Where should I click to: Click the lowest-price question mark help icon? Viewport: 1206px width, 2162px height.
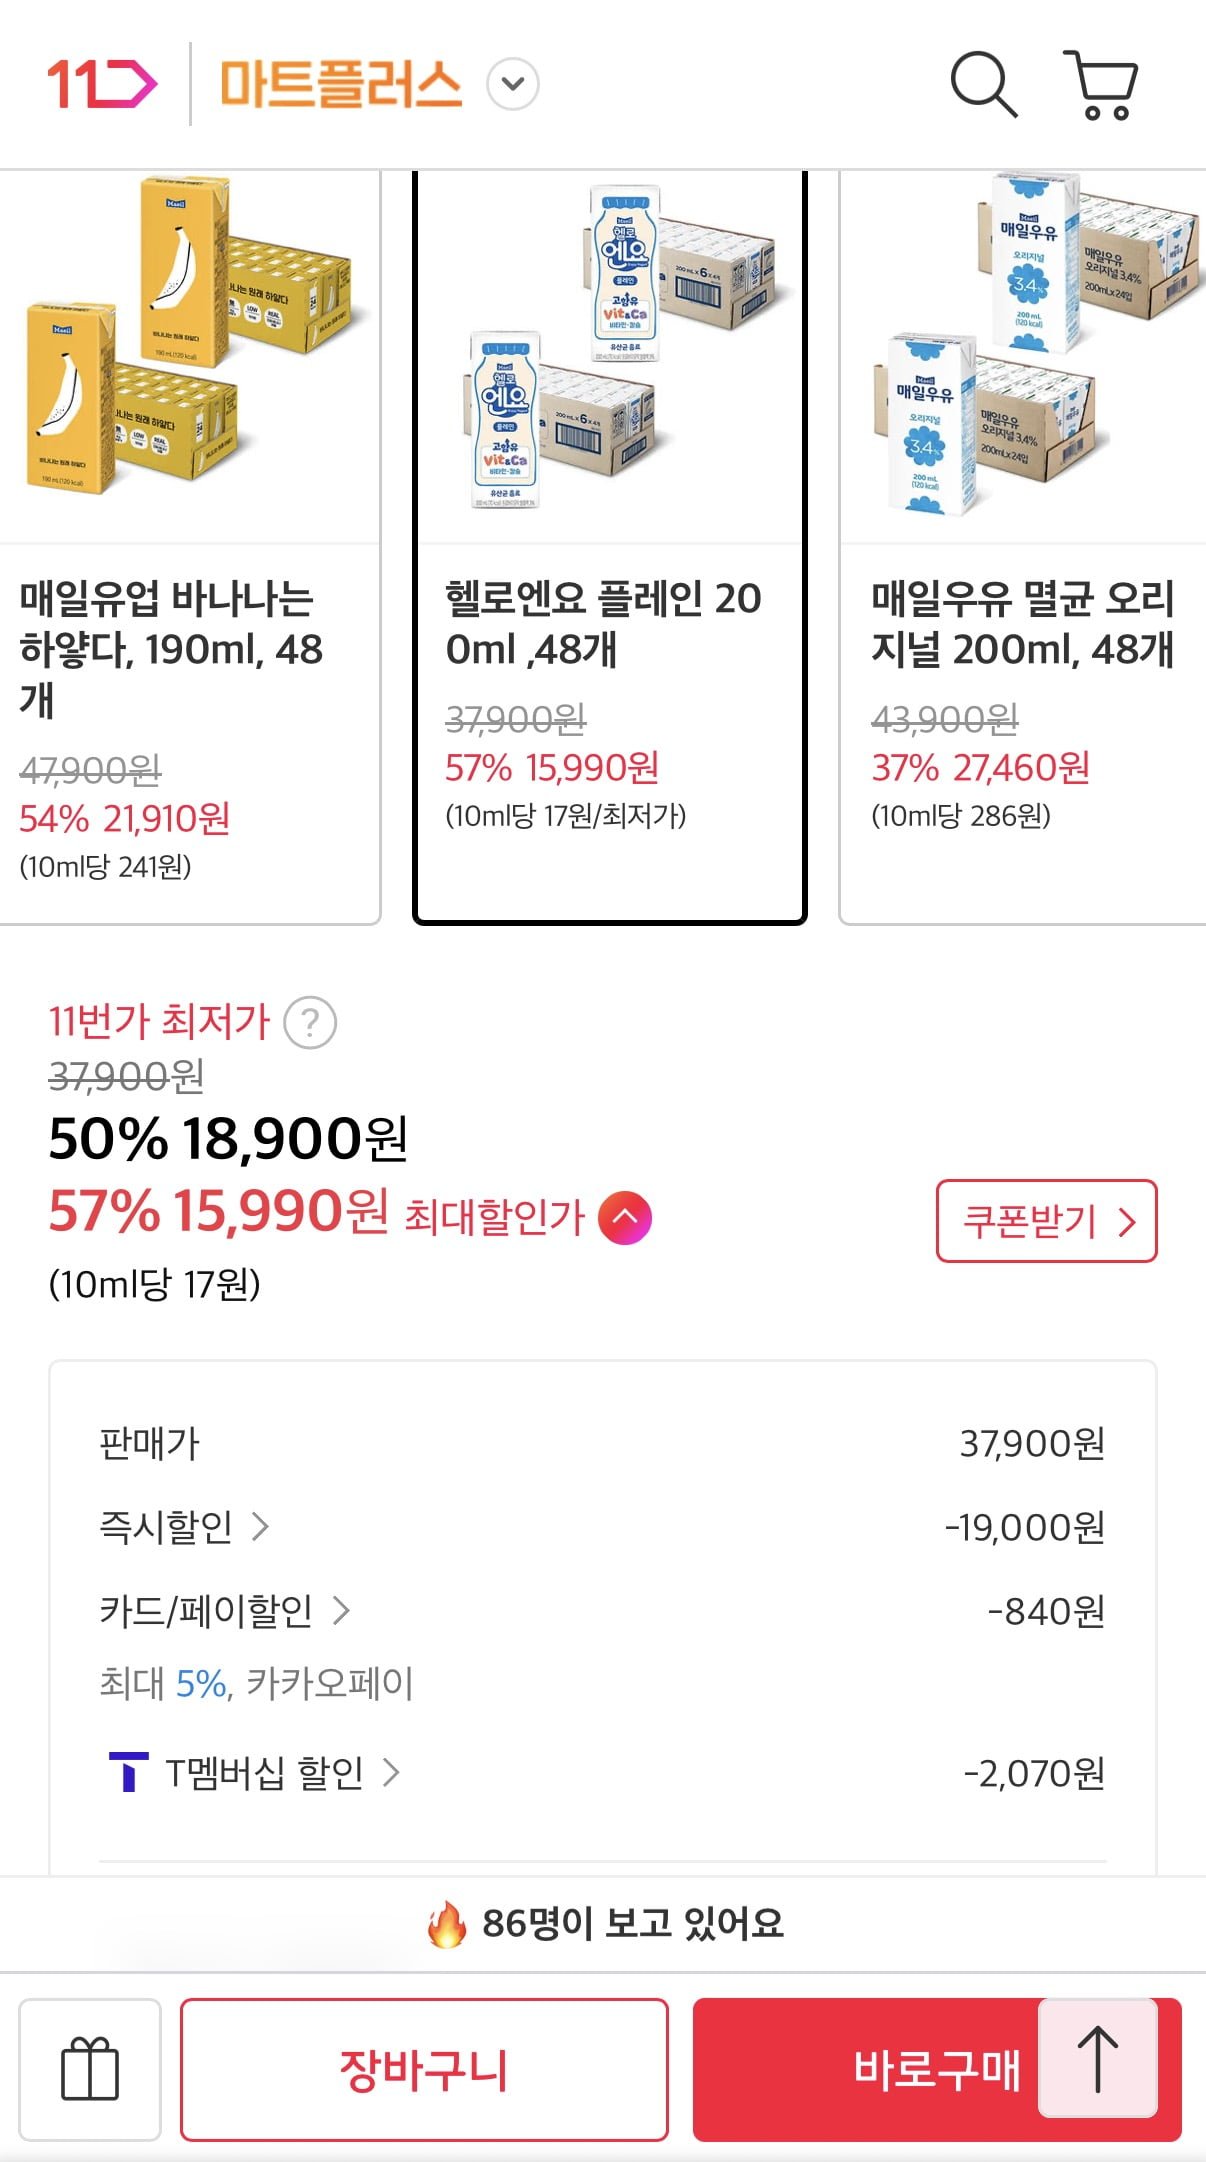coord(310,1023)
